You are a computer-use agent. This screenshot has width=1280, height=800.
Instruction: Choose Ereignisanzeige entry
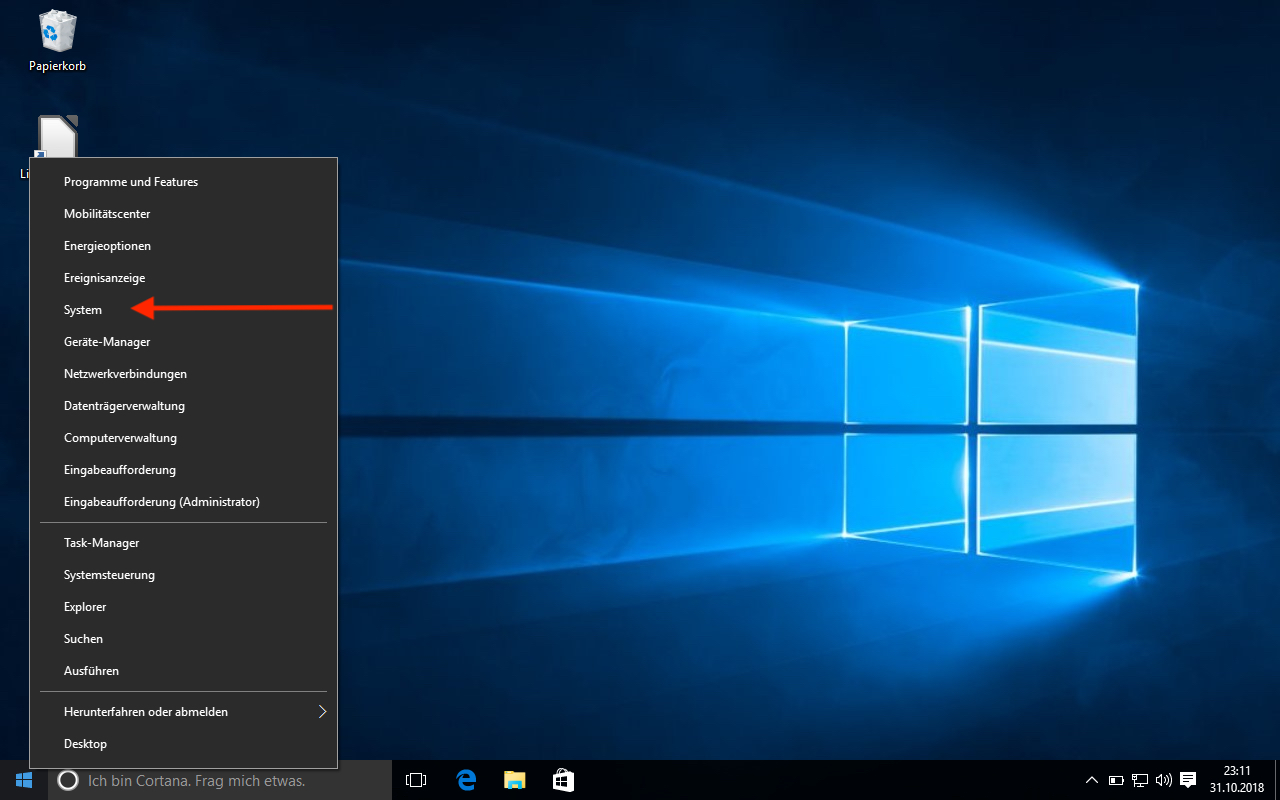[183, 278]
